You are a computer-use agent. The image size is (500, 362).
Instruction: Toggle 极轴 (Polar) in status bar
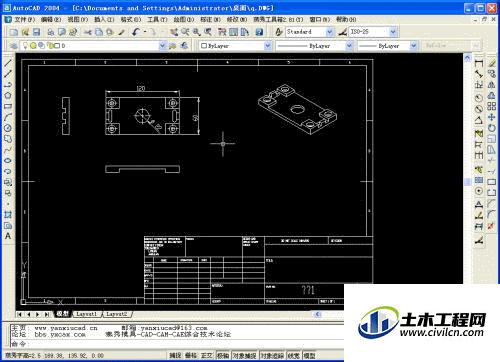(x=223, y=355)
